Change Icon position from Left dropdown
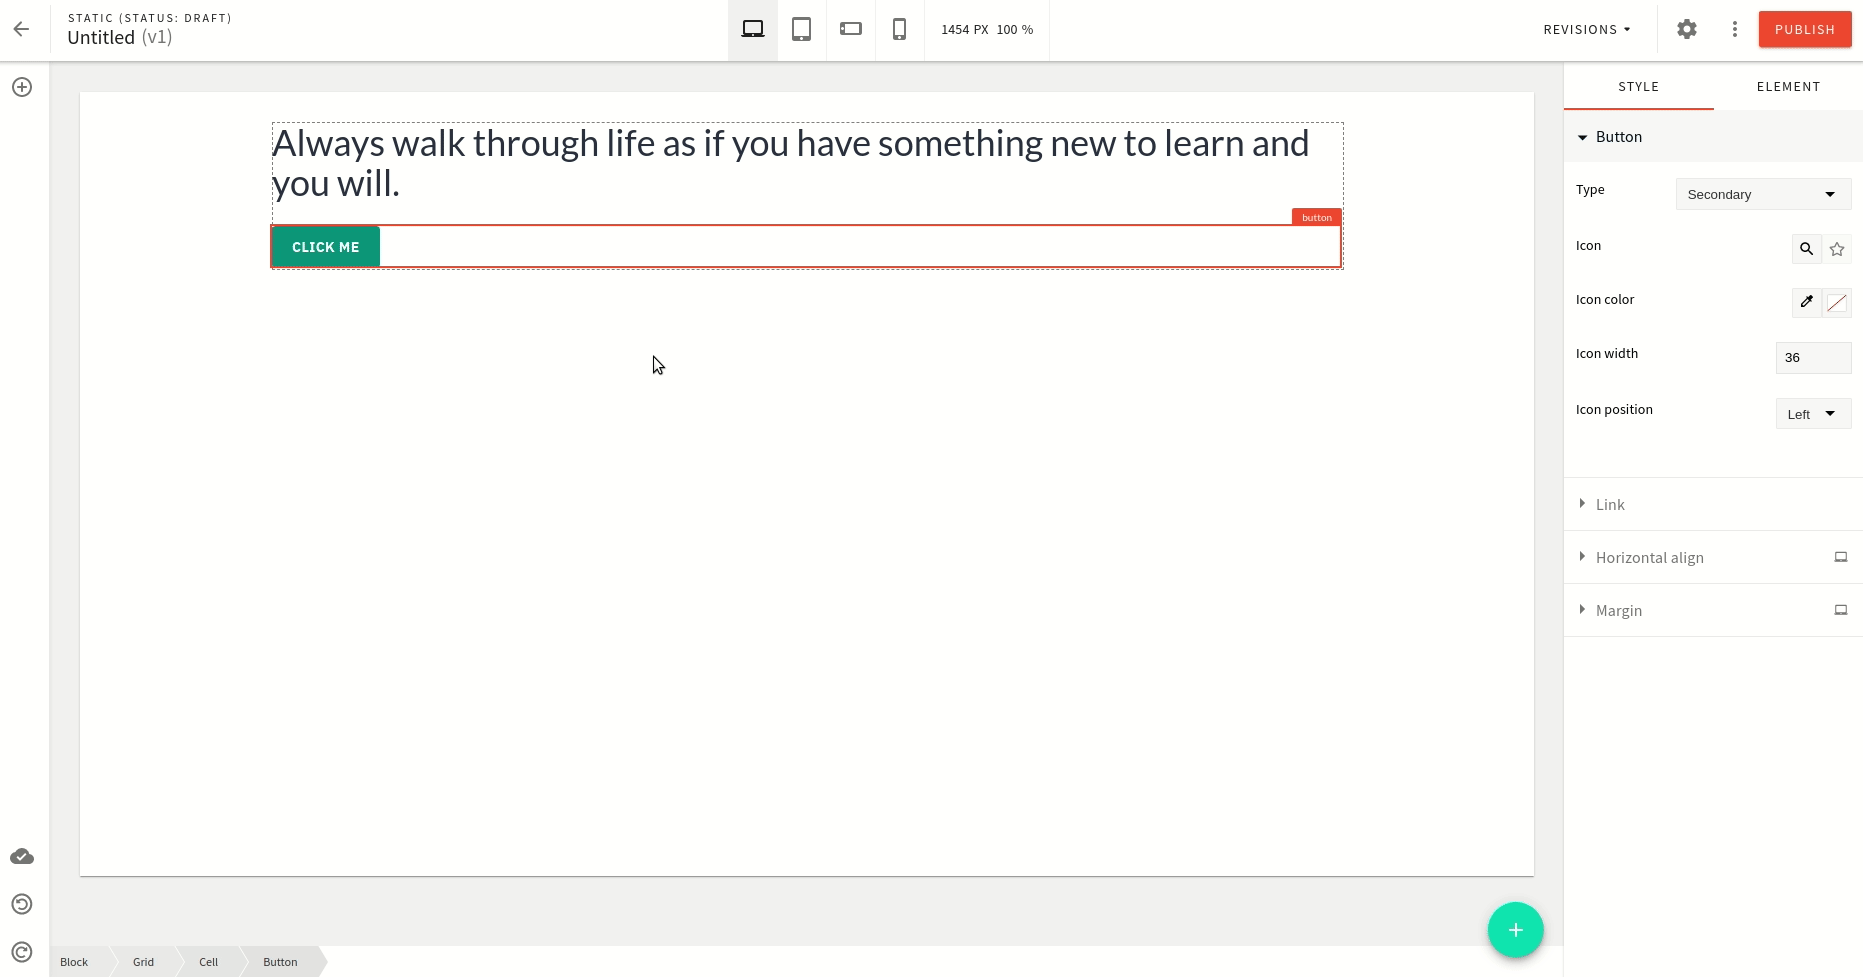This screenshot has width=1863, height=977. click(1812, 413)
